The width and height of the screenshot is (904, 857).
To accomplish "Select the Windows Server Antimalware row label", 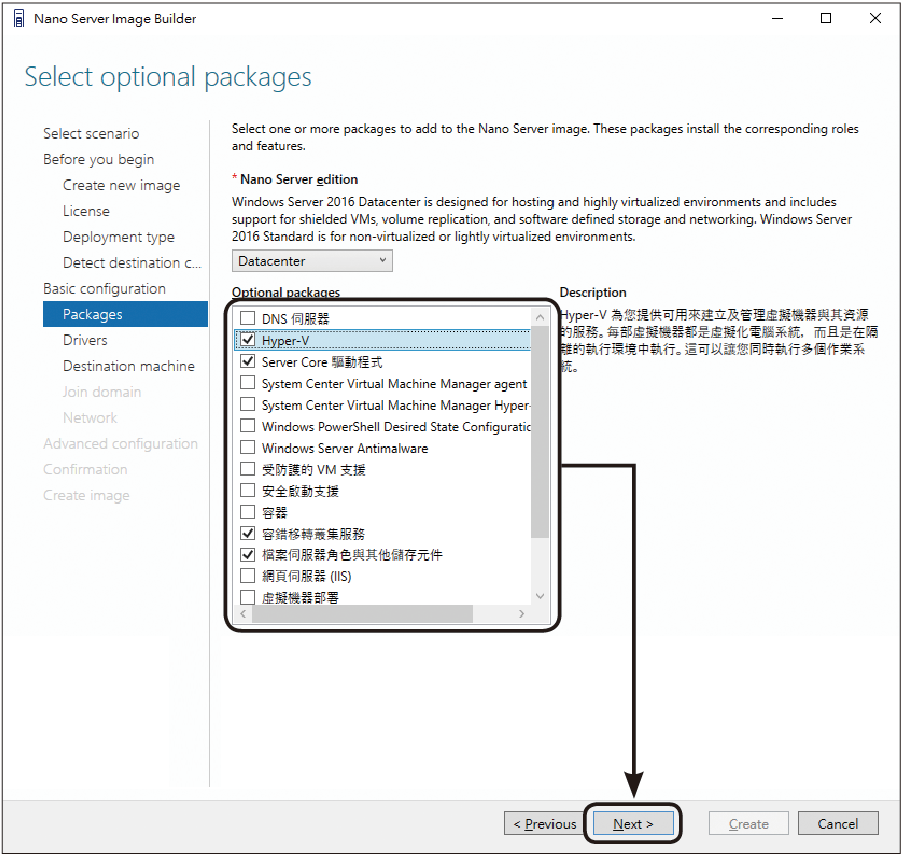I will pos(345,448).
